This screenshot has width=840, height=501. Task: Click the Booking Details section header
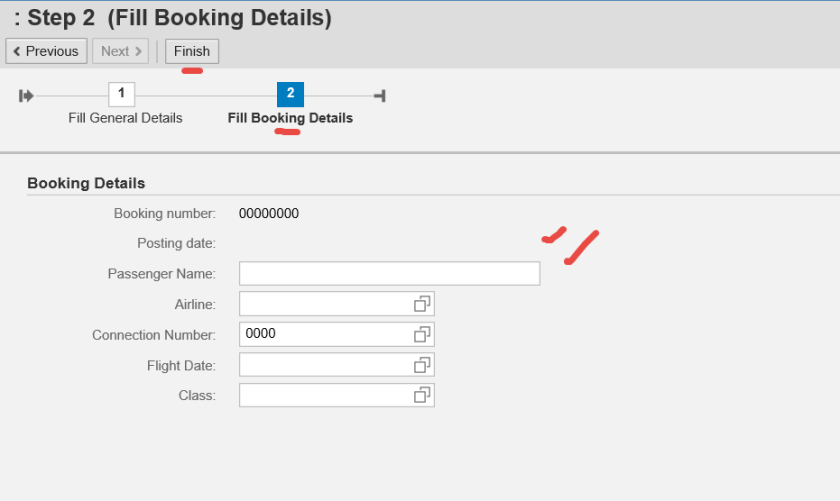pyautogui.click(x=86, y=183)
